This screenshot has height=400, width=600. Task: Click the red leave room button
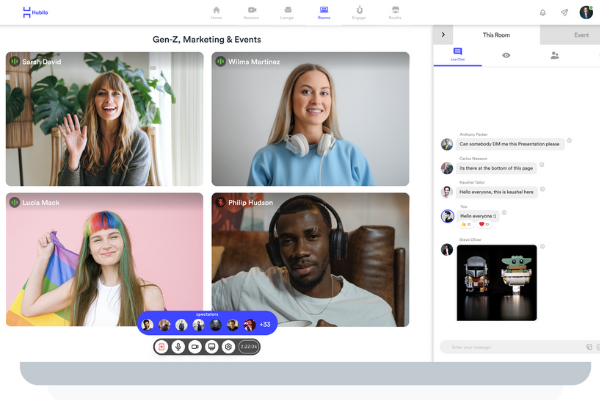(x=161, y=347)
